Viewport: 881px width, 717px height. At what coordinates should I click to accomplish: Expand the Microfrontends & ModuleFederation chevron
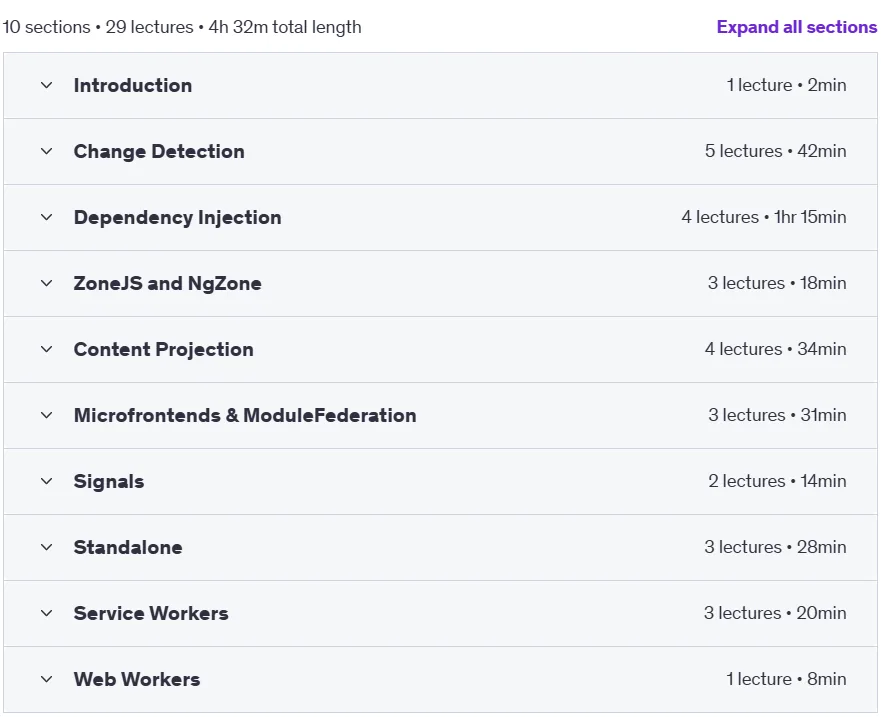(47, 415)
